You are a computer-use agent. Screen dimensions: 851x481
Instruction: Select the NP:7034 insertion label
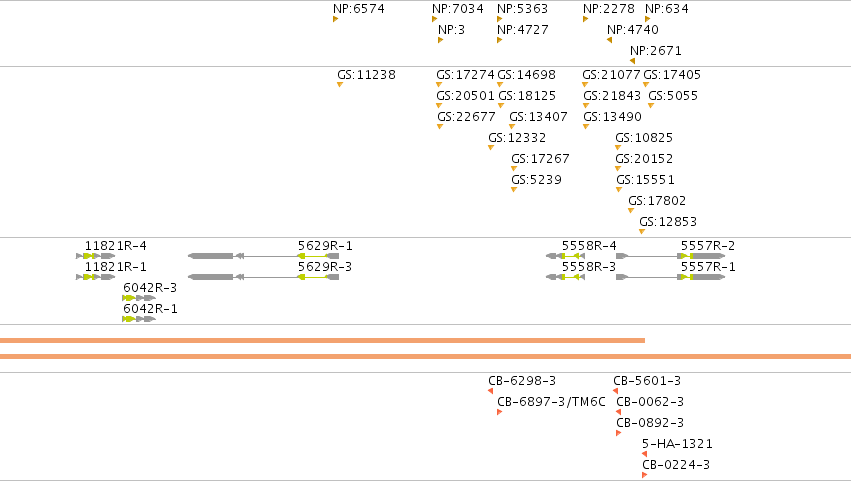[x=458, y=9]
